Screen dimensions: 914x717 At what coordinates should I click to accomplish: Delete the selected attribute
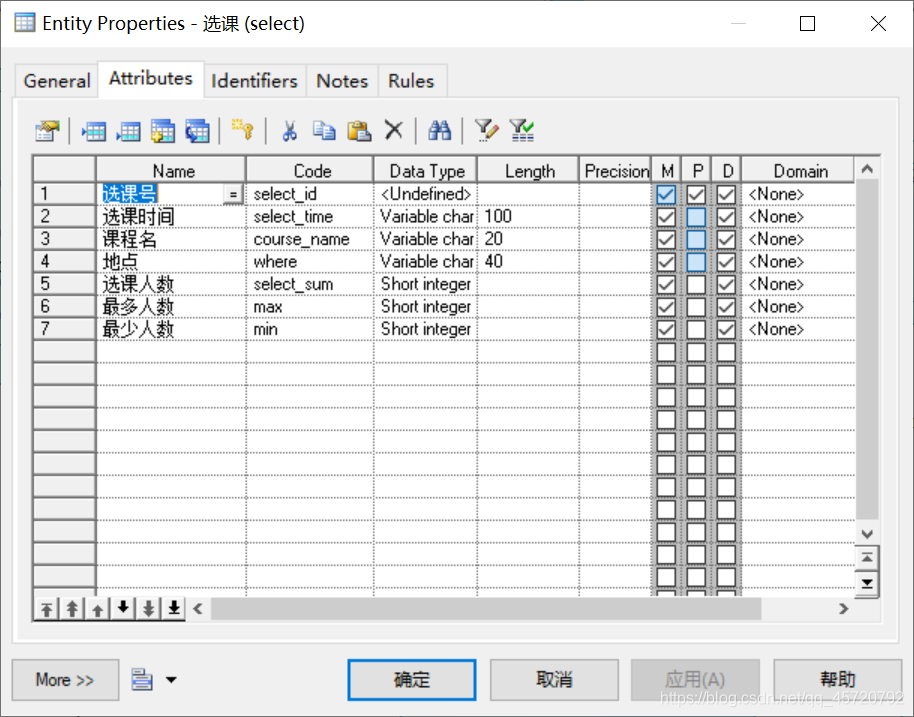click(392, 130)
